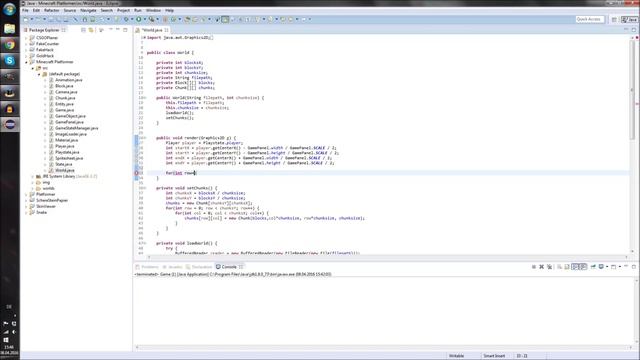Click the Run External Tools icon
Screen dimensions: 640x360
tap(151, 19)
